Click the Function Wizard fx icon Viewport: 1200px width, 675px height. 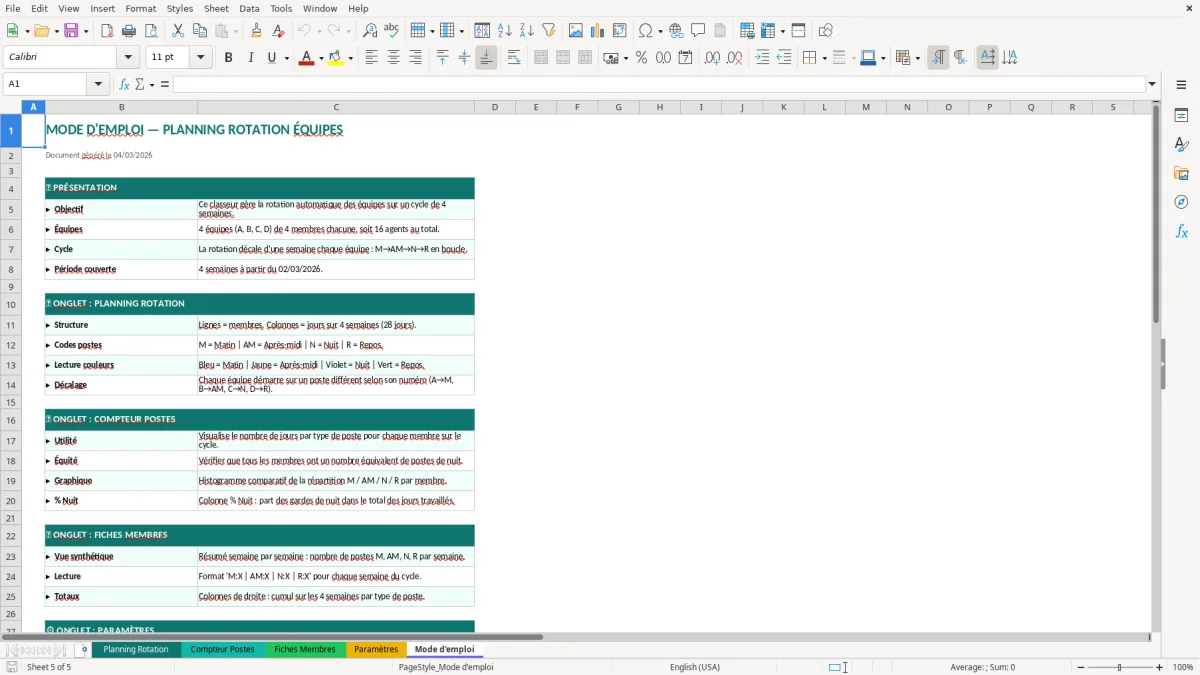pos(124,84)
